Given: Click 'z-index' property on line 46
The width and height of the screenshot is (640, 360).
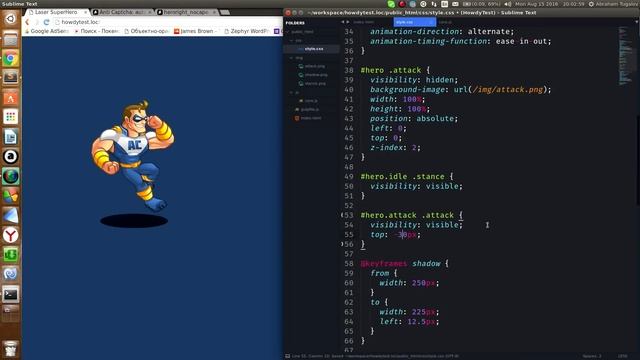Looking at the screenshot, I should (387, 147).
